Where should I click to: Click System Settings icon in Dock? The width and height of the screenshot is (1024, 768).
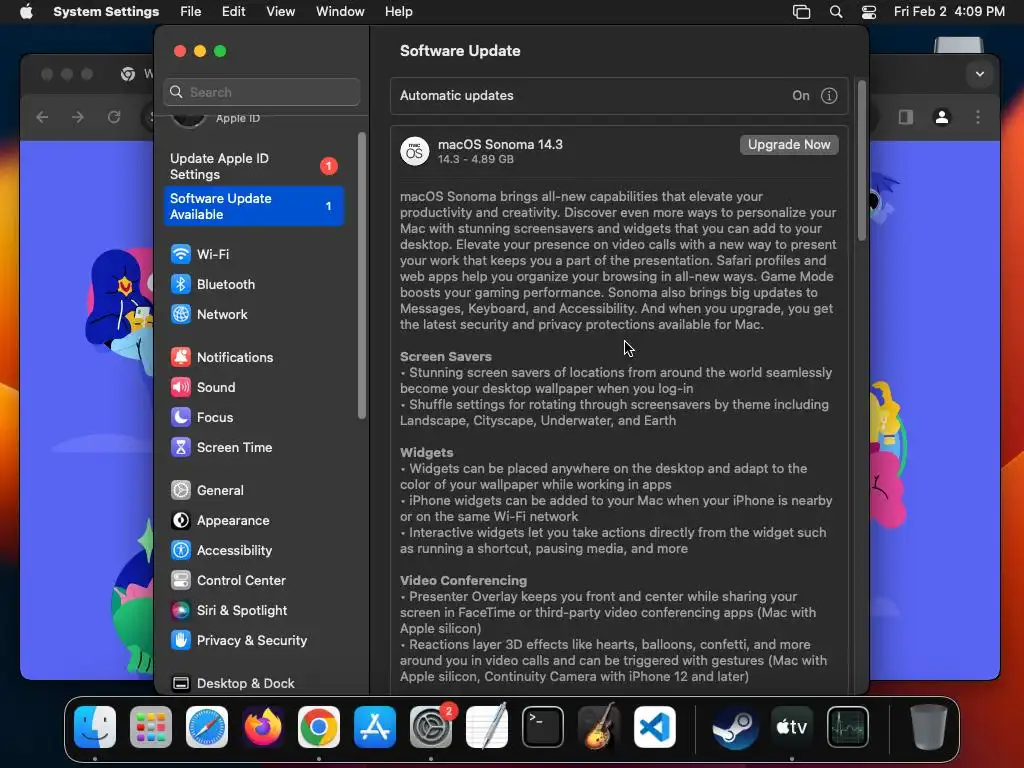431,727
